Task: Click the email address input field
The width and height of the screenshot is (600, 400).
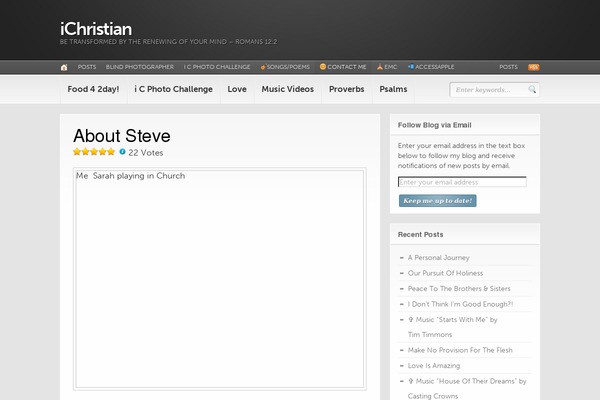Action: [x=462, y=182]
